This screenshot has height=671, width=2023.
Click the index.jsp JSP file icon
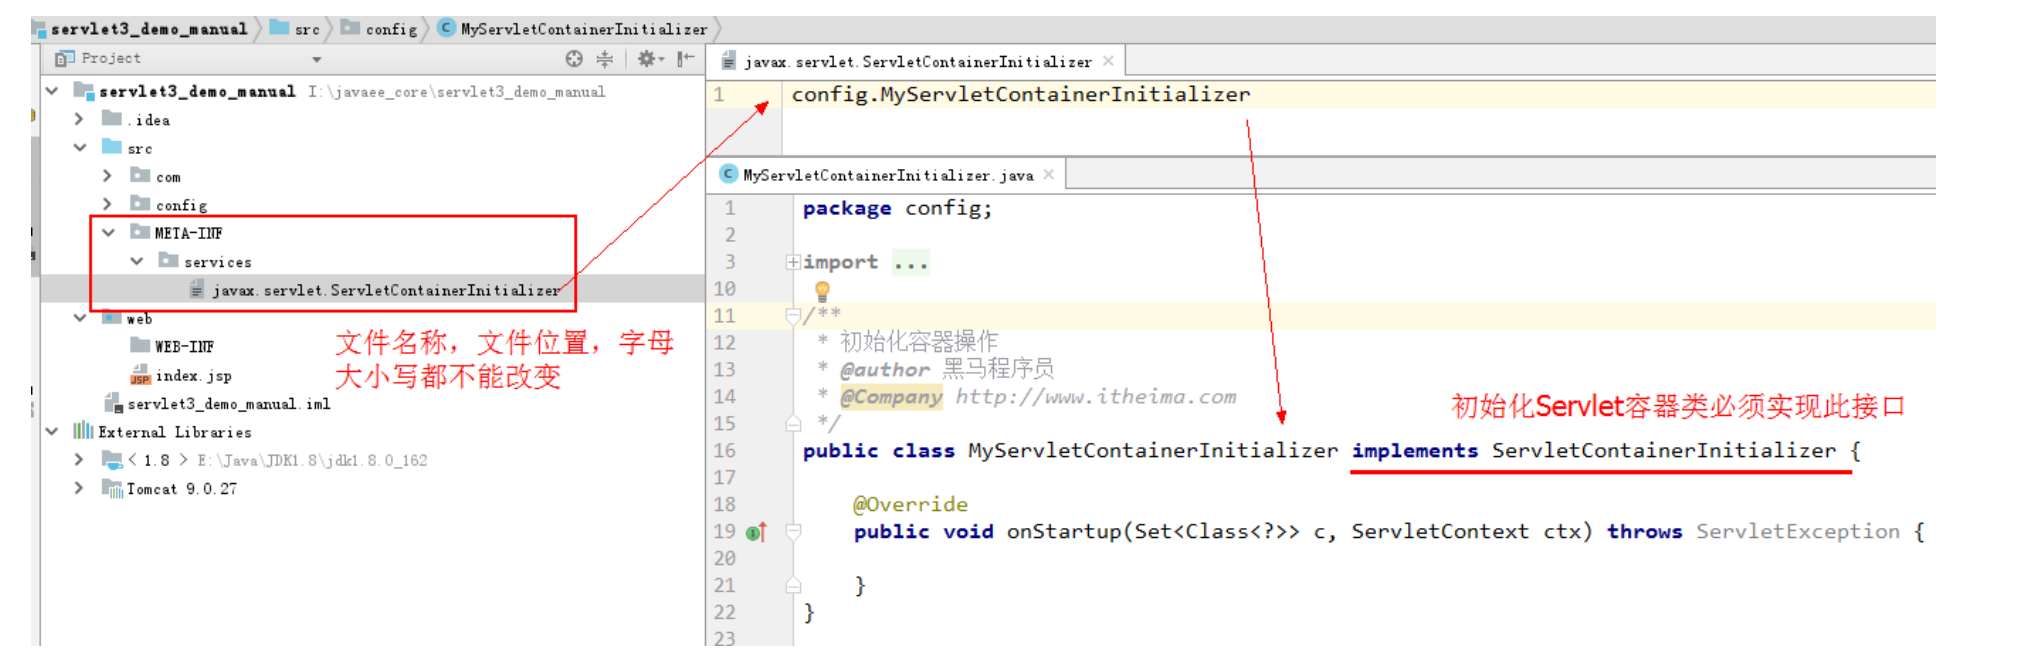click(x=140, y=375)
